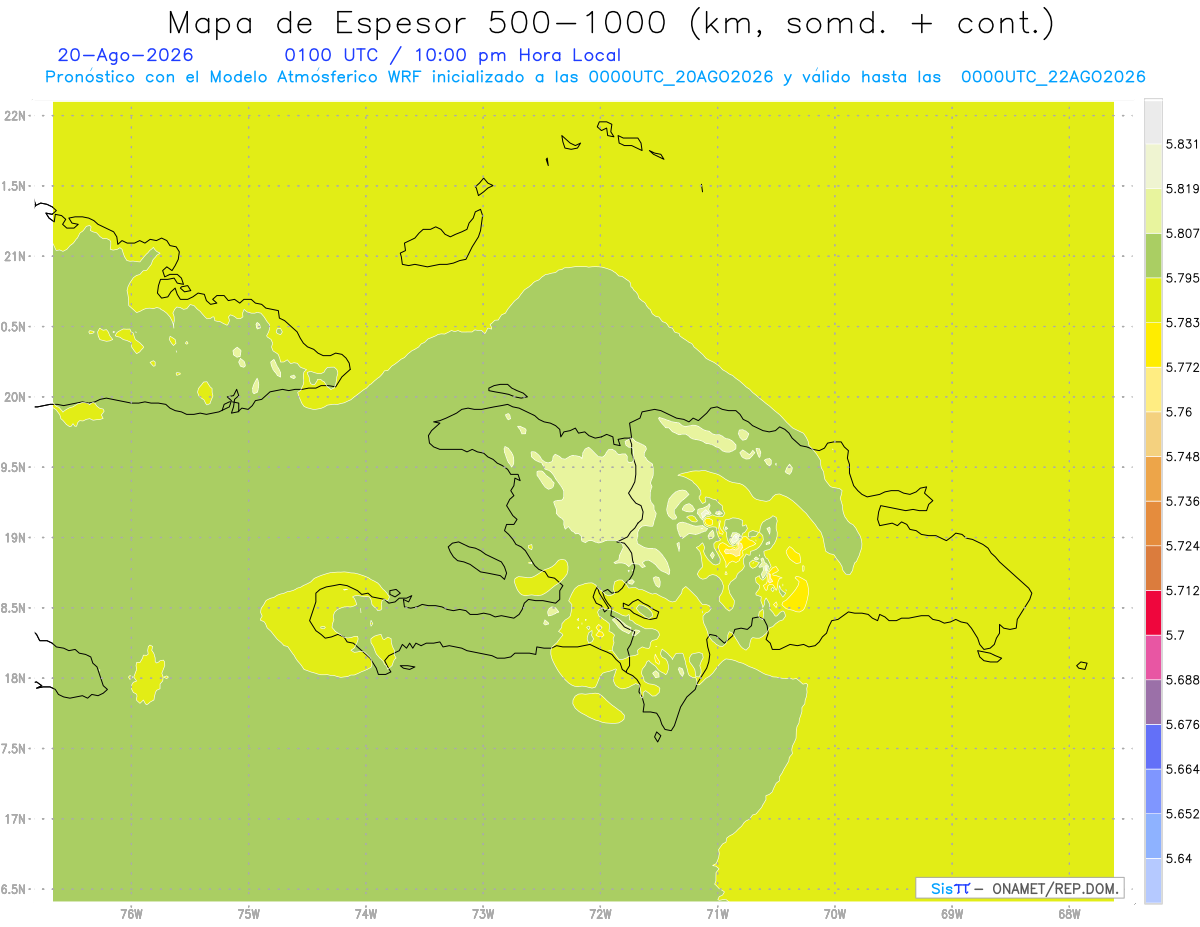This screenshot has height=927, width=1200.
Task: Click the latitude label "19N"
Action: pyautogui.click(x=15, y=538)
